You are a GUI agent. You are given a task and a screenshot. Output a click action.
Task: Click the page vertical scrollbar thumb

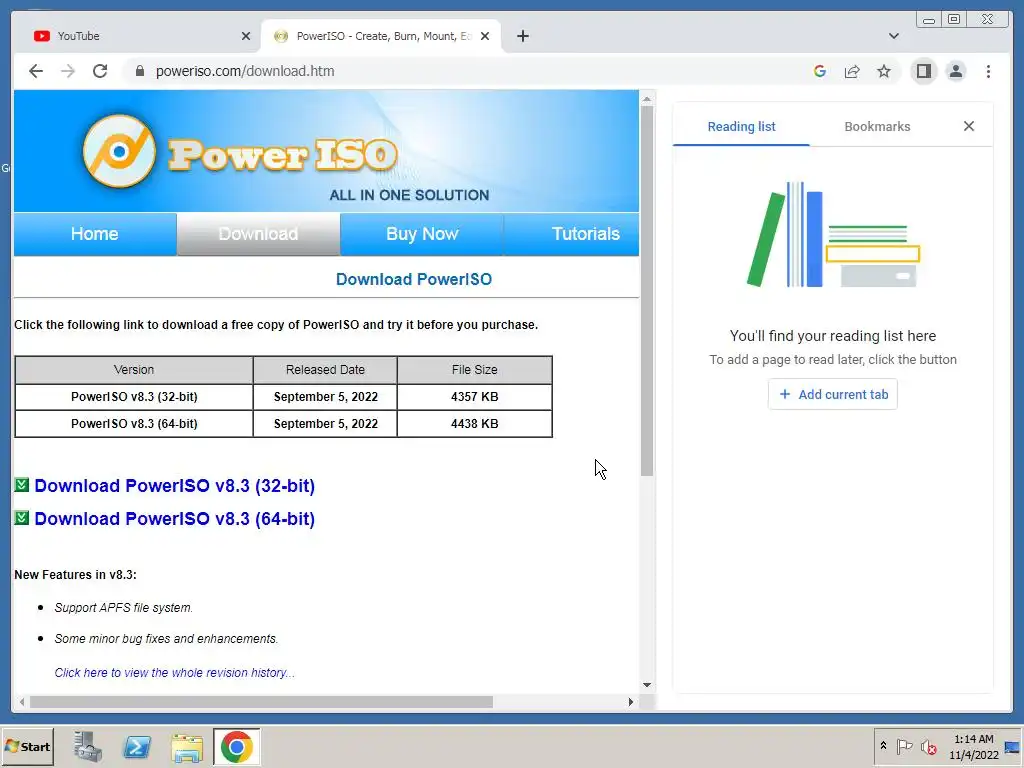[x=647, y=291]
